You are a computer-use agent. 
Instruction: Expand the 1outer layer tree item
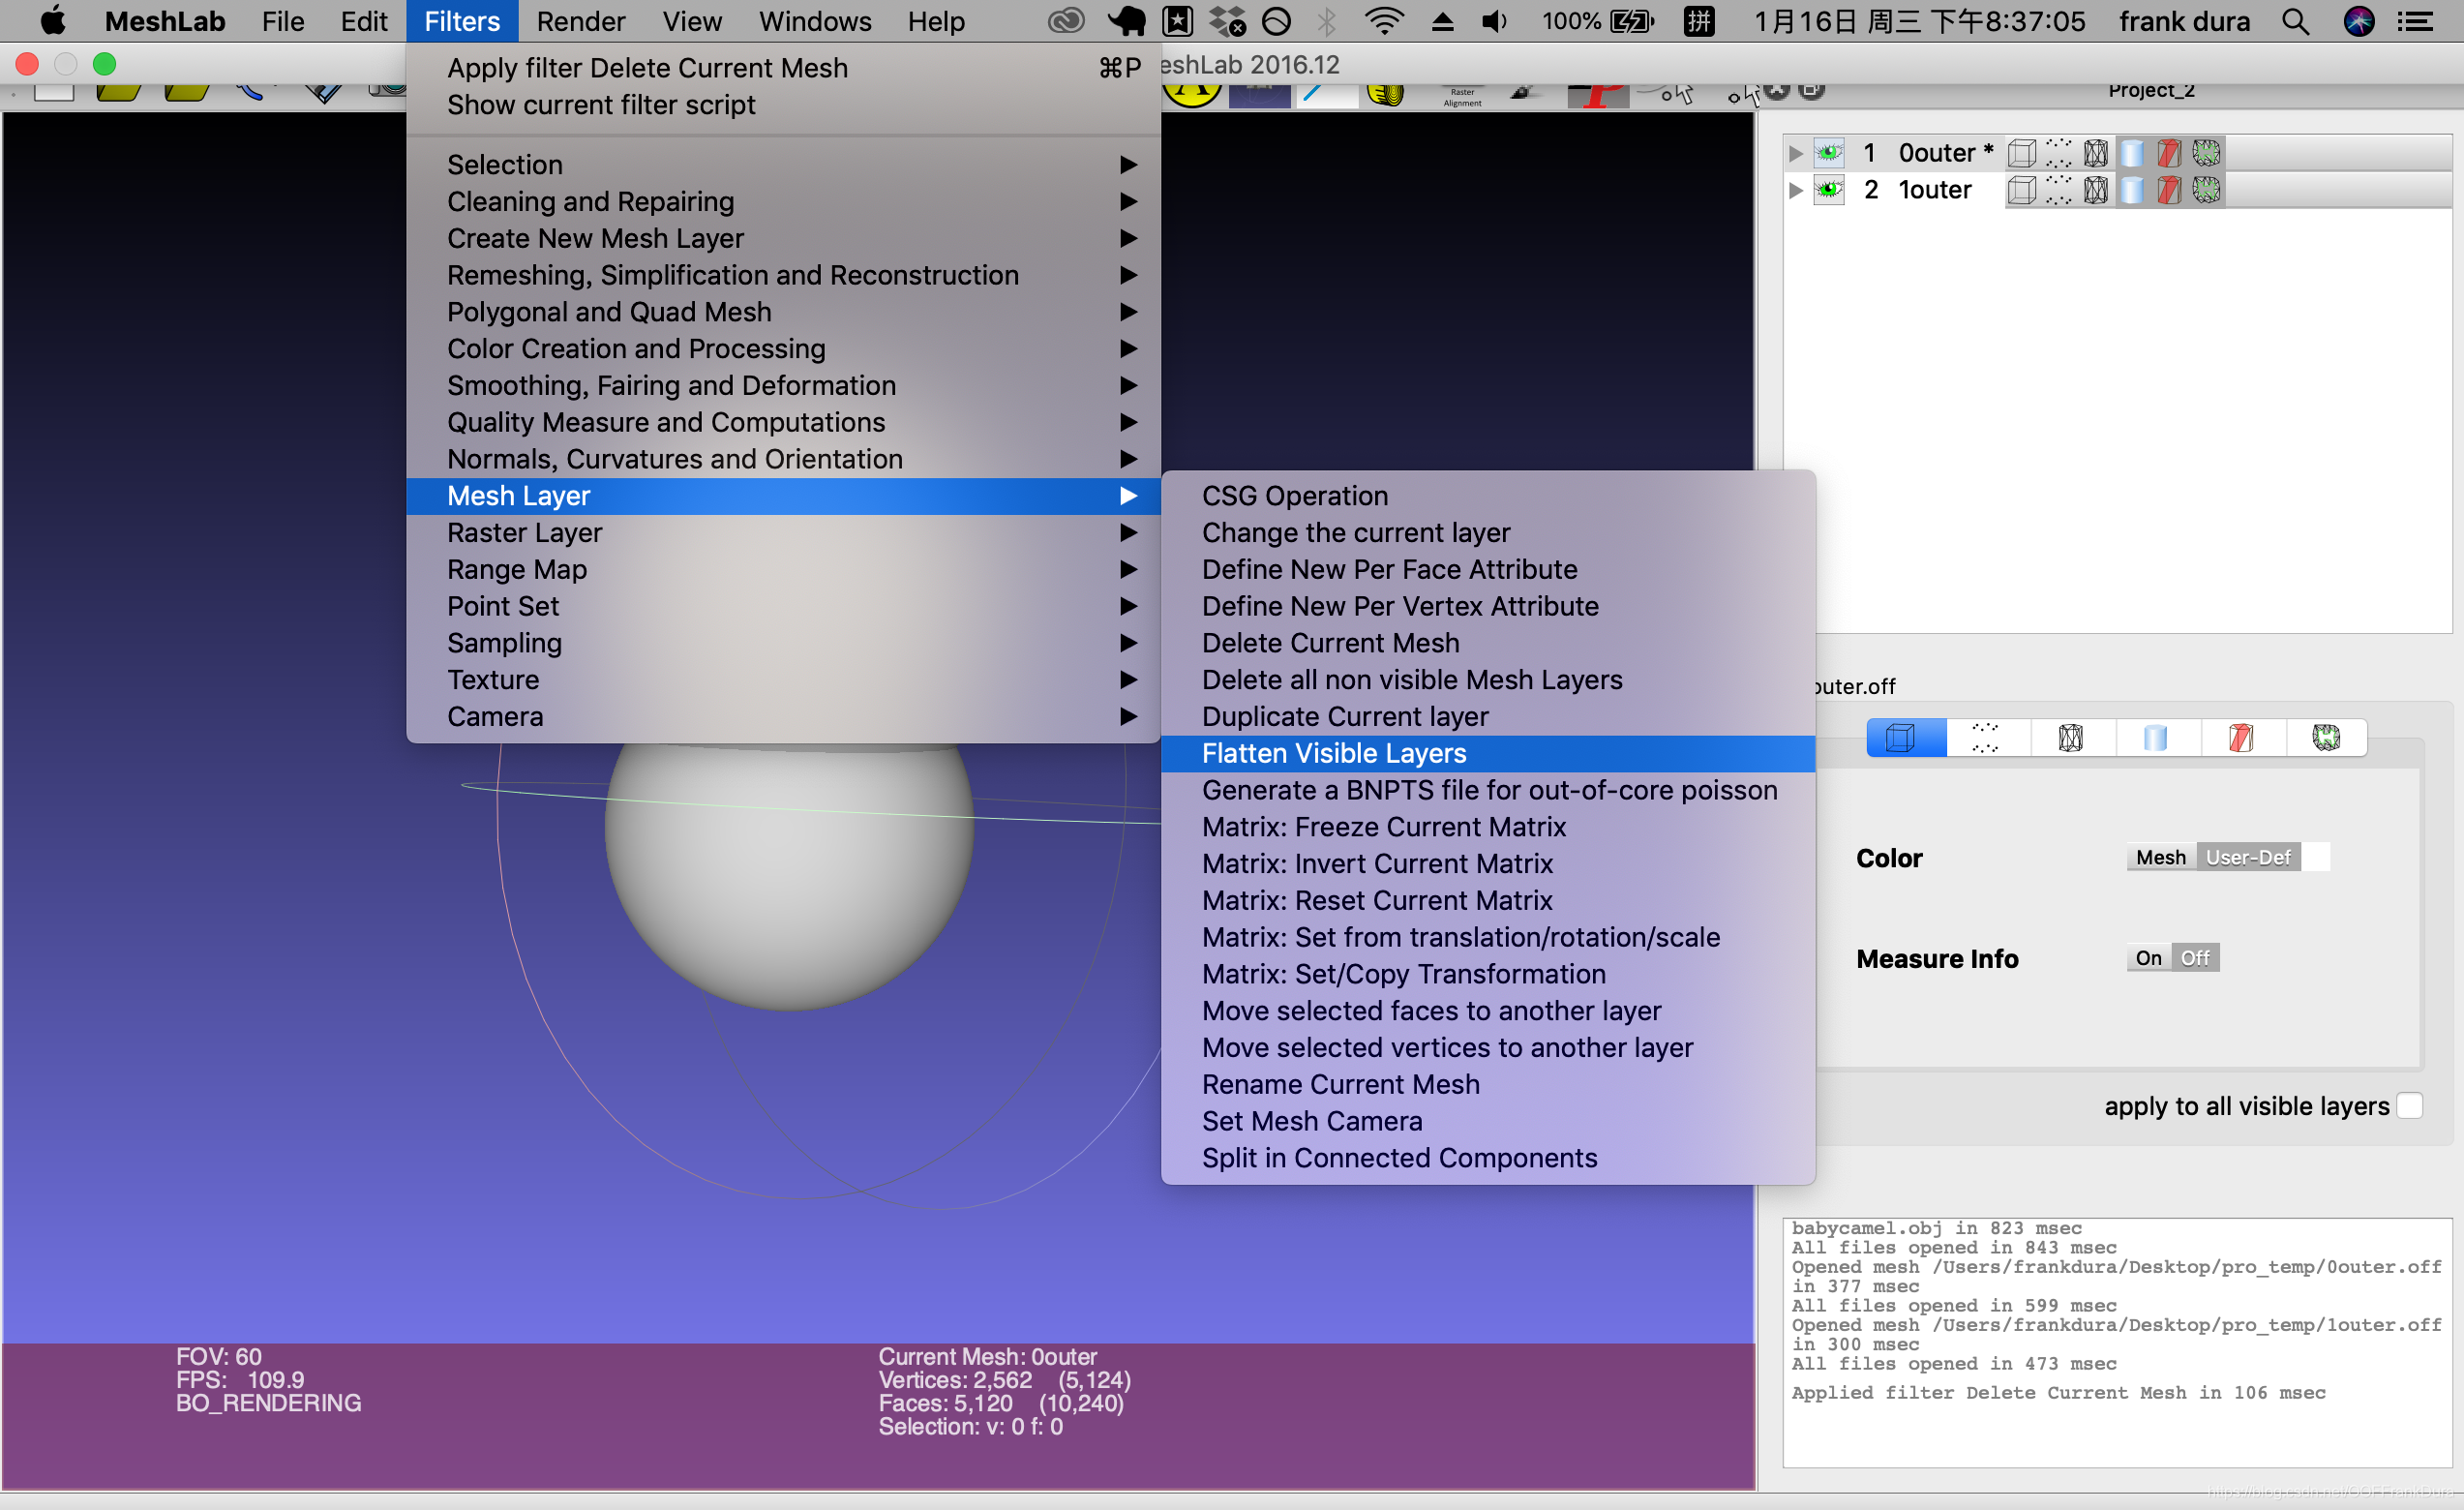point(1796,190)
